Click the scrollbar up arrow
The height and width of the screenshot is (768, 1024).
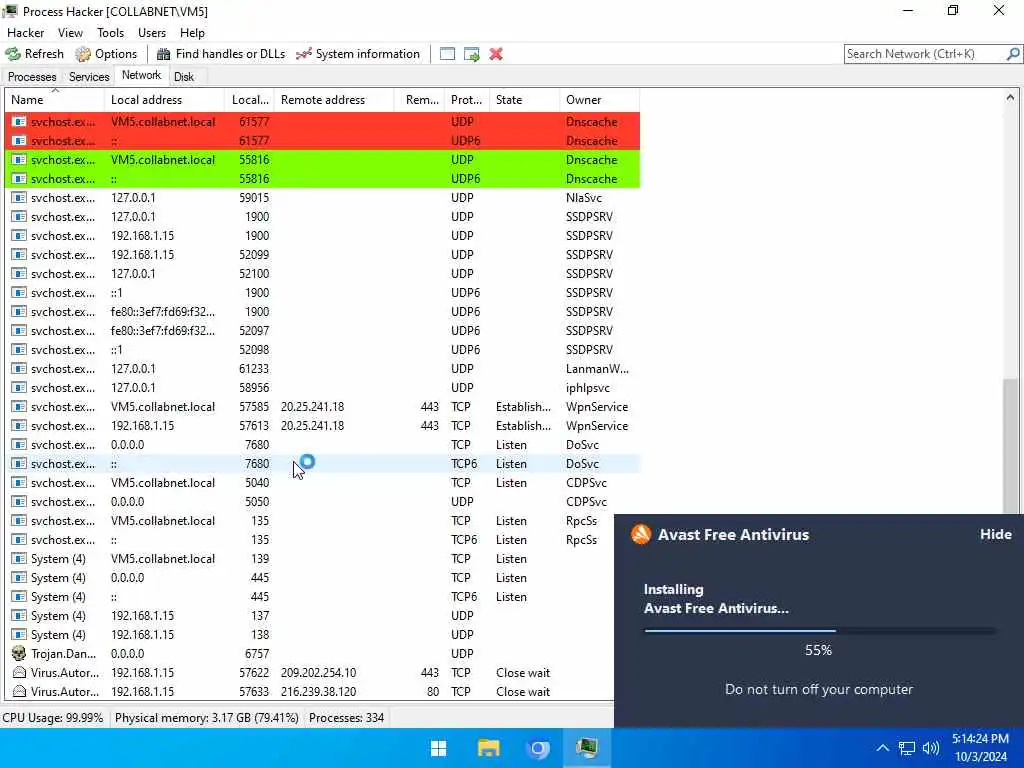tap(1010, 97)
